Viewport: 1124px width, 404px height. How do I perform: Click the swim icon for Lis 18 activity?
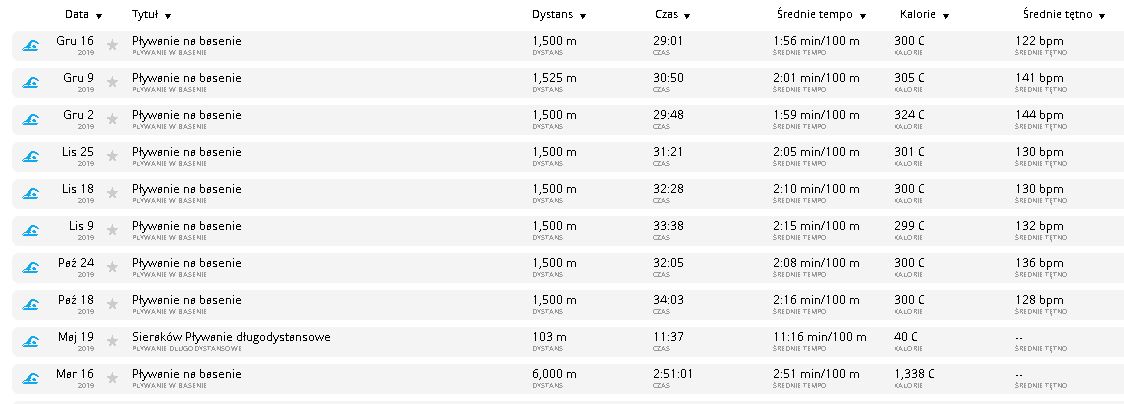[31, 194]
